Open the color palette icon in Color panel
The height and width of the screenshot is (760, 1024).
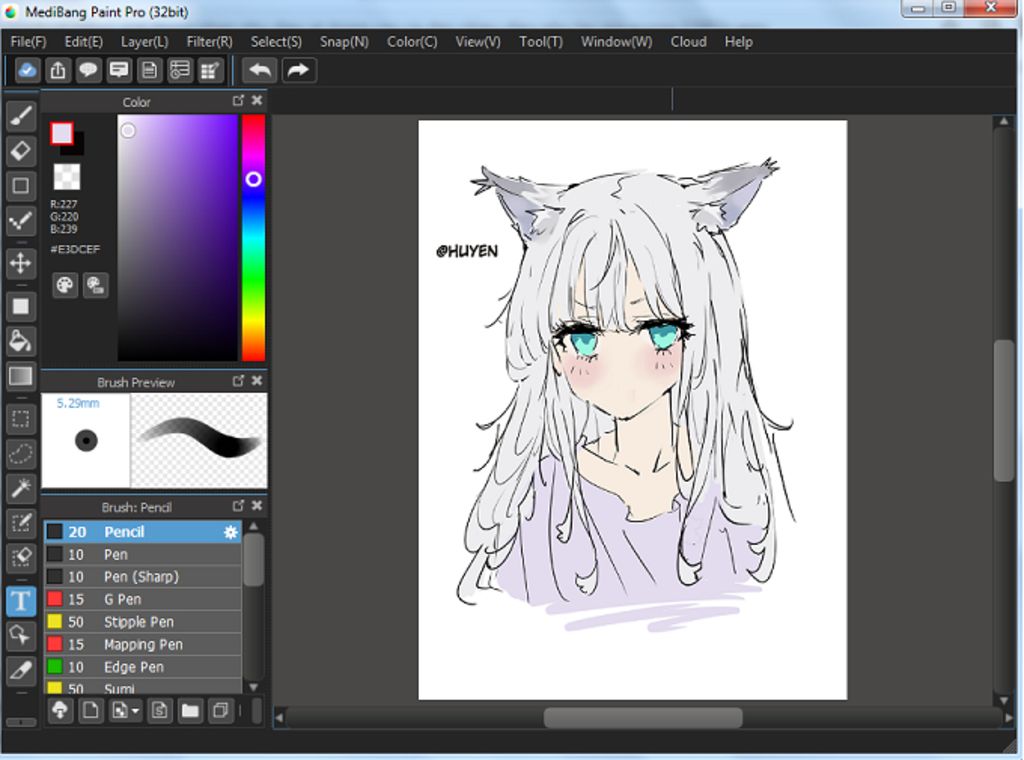pyautogui.click(x=65, y=285)
